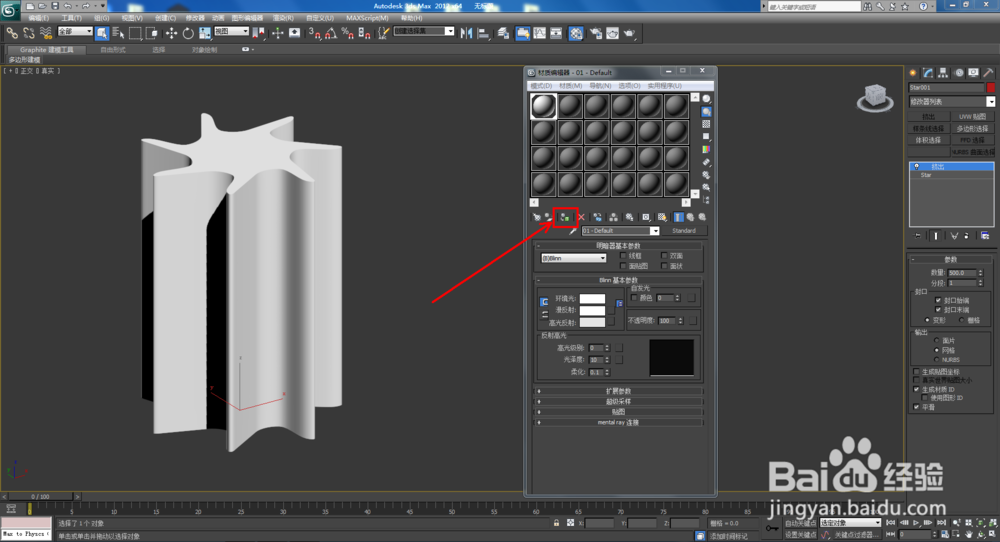This screenshot has width=1000, height=542.
Task: Click Sample Type sphere icon
Action: click(x=707, y=99)
